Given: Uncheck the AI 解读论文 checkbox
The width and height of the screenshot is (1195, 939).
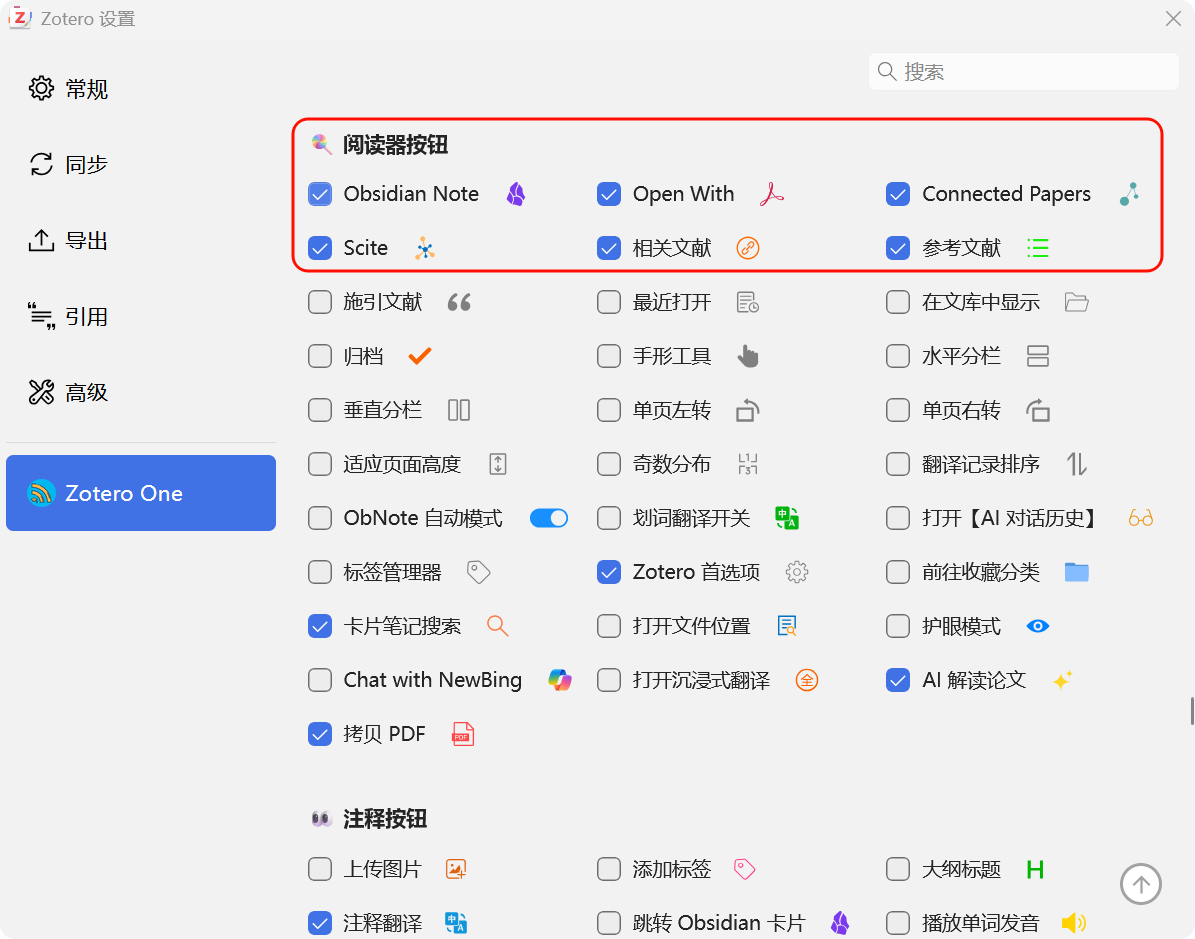Looking at the screenshot, I should 898,680.
